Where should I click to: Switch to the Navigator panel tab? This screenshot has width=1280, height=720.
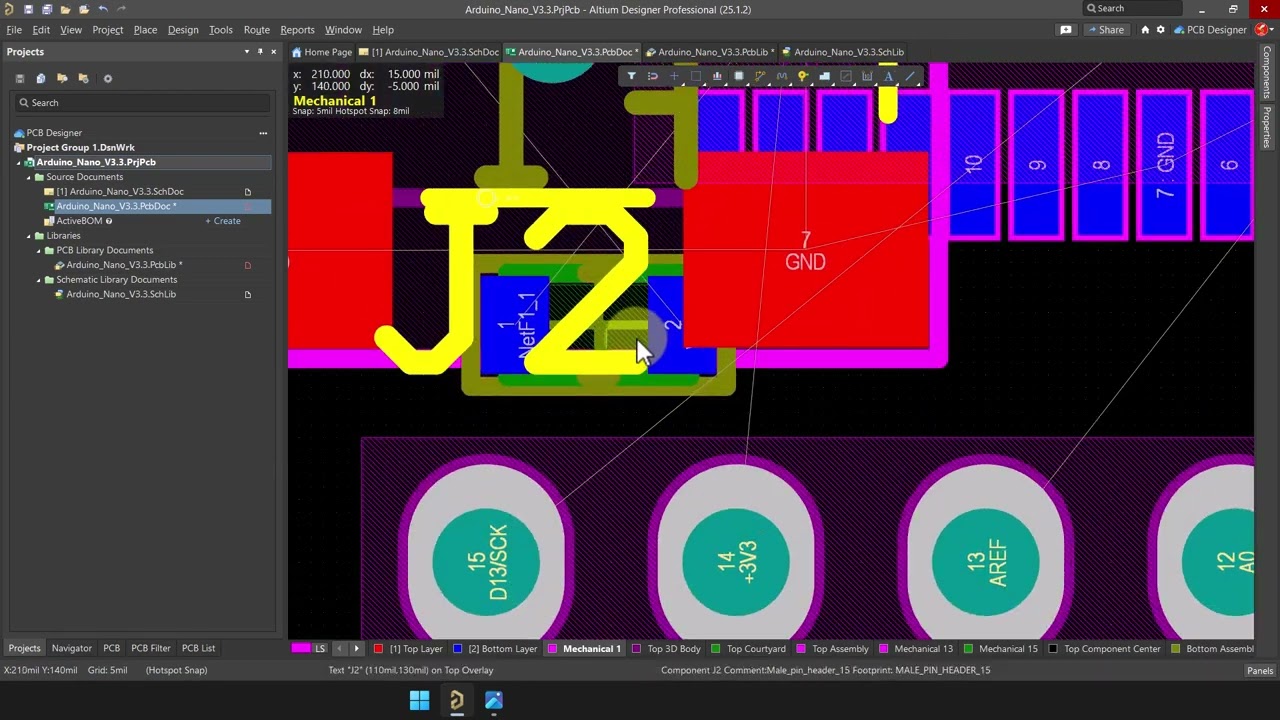(x=71, y=648)
